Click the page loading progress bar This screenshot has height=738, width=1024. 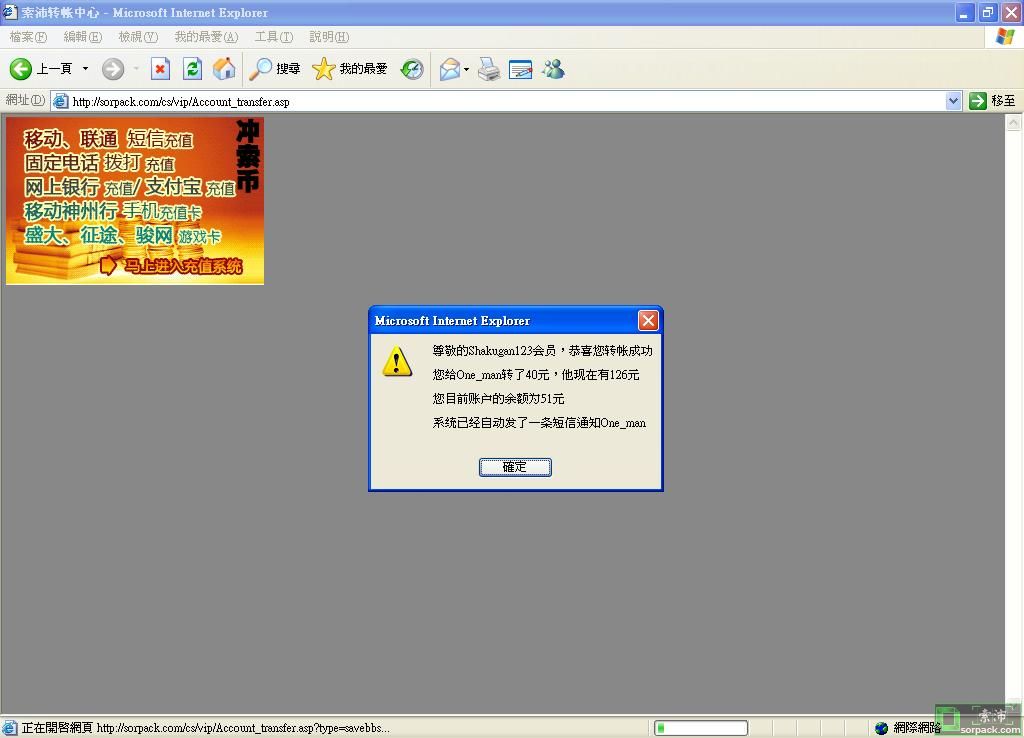tap(700, 728)
